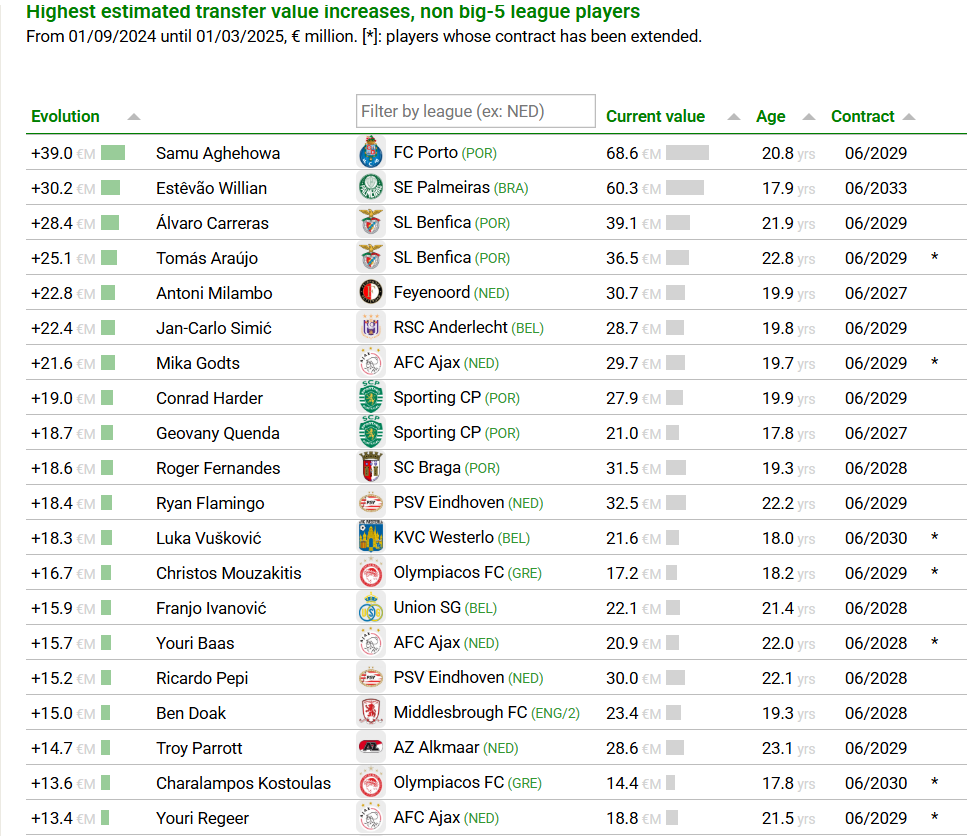
Task: Sort by Age column arrow
Action: 809,117
